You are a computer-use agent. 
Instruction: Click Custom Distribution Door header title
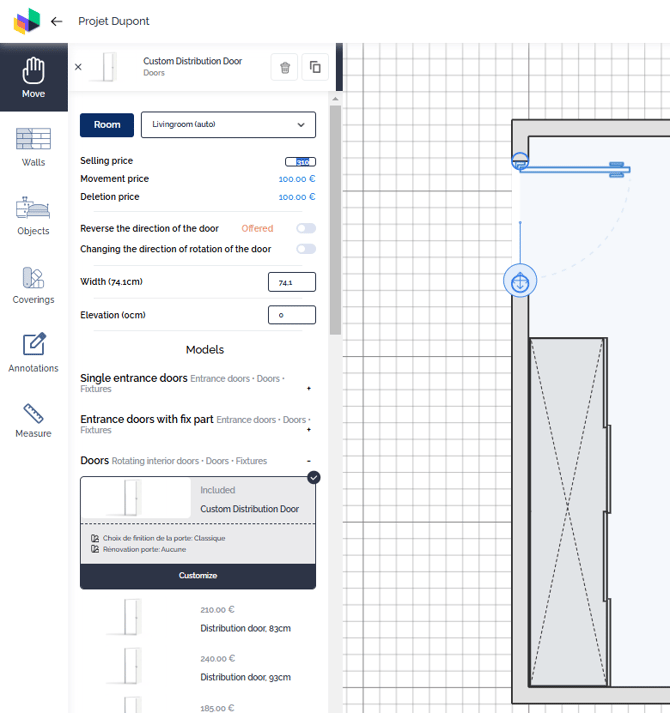click(192, 61)
